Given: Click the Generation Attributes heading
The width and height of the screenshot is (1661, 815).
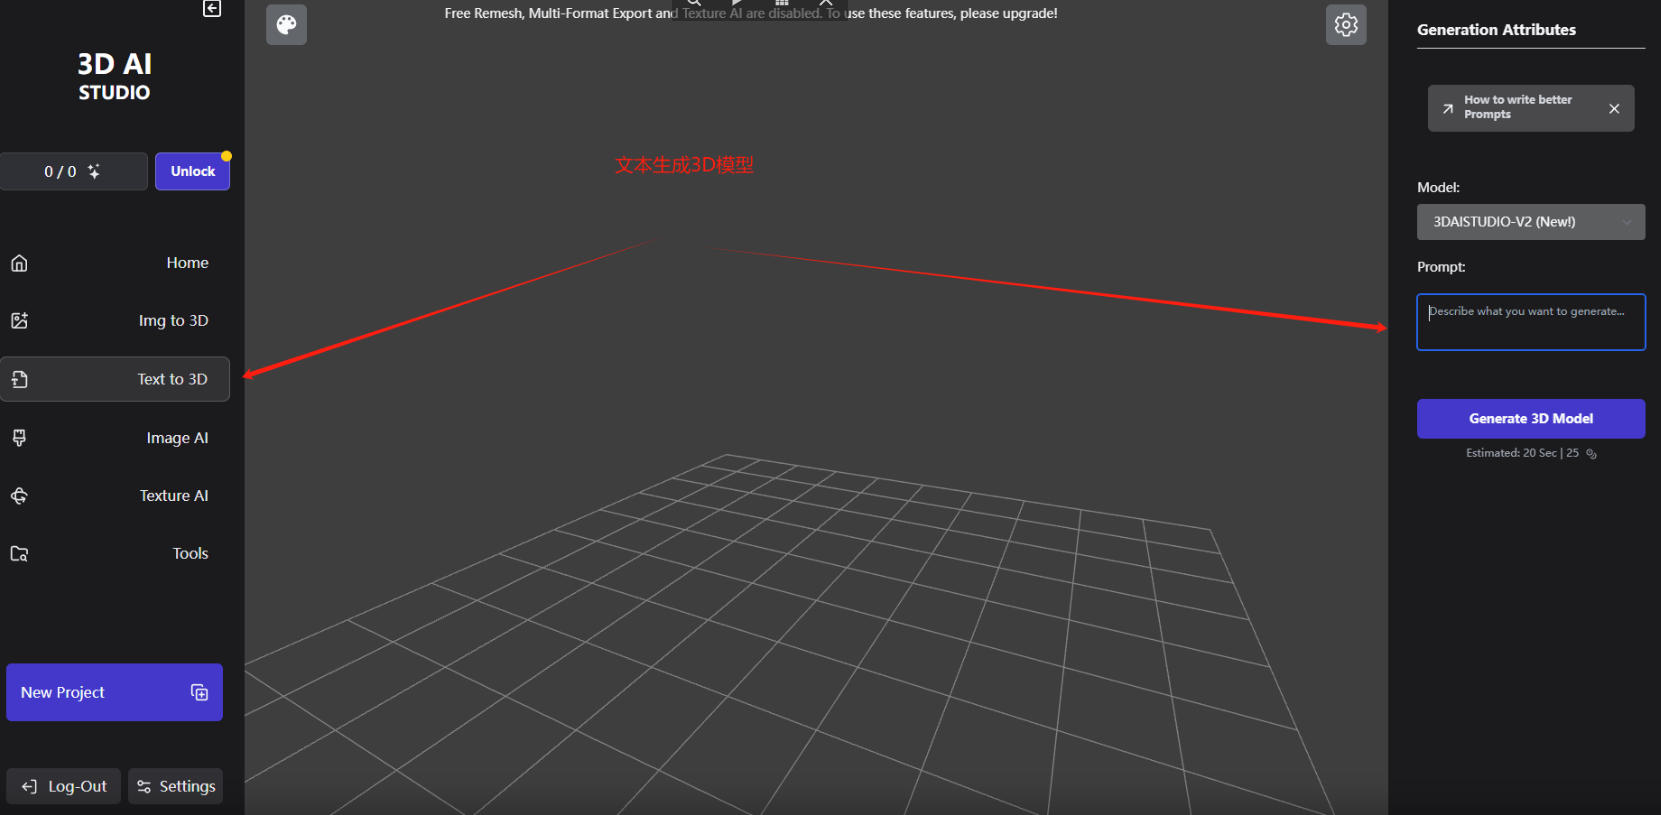Looking at the screenshot, I should click(1496, 30).
